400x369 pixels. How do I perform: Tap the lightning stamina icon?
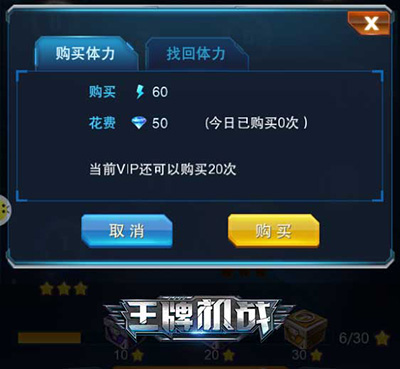pos(140,92)
